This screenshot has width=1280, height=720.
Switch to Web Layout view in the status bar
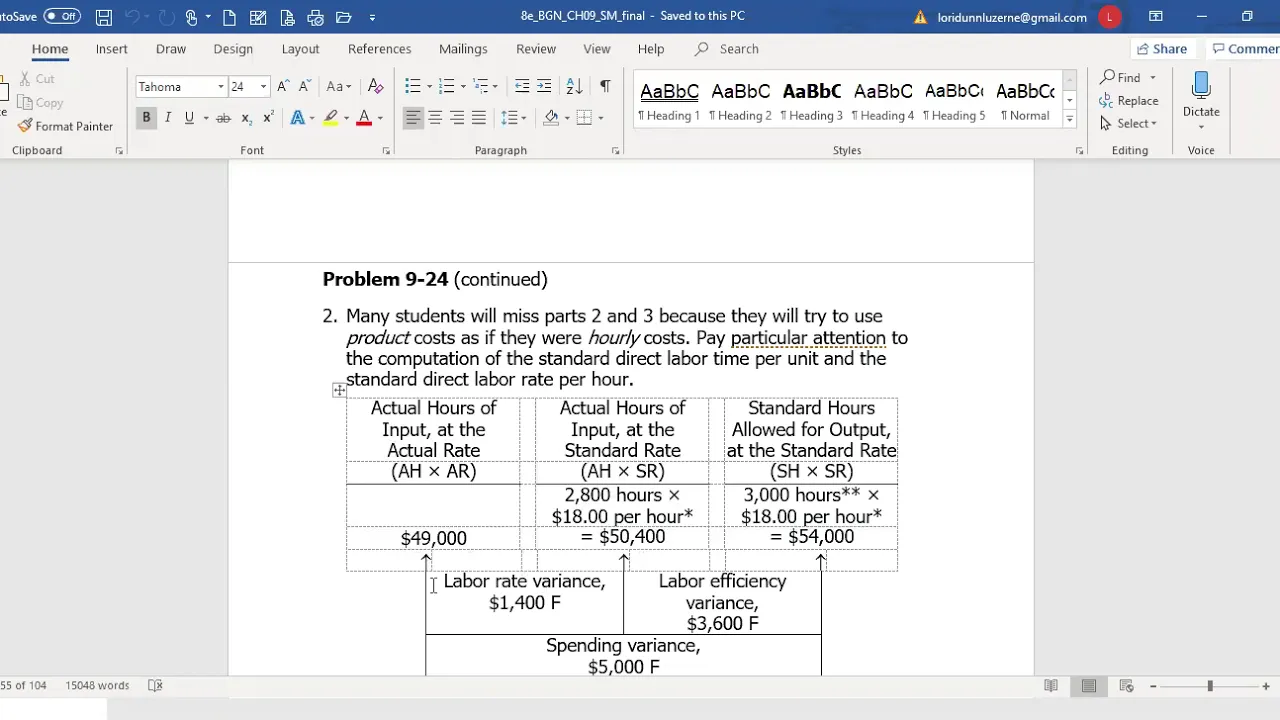(x=1126, y=685)
